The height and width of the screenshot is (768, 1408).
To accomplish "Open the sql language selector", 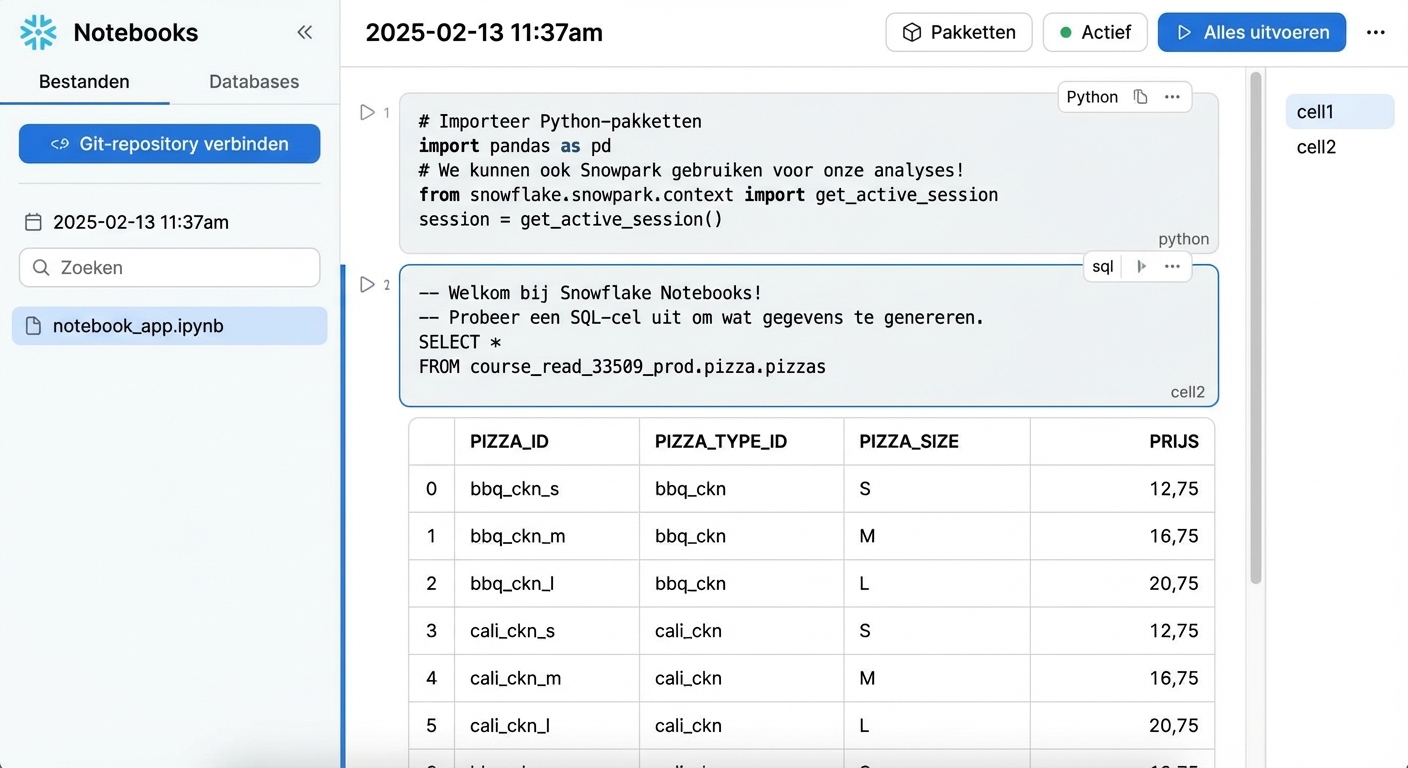I will pos(1102,266).
